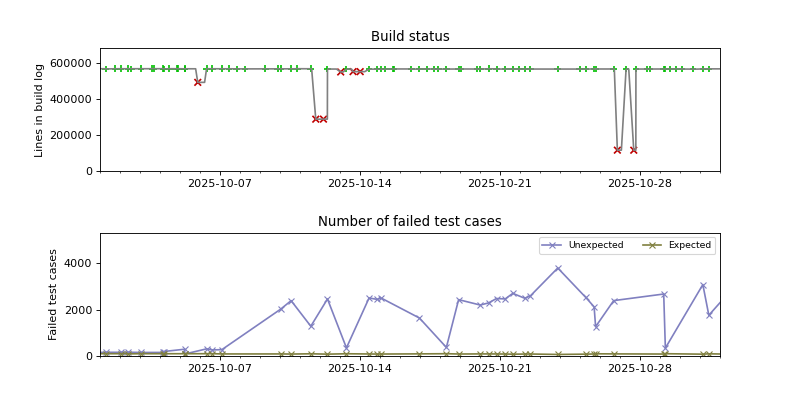Click leftmost red X marker near 120000
800x400 pixels.
pyautogui.click(x=617, y=150)
